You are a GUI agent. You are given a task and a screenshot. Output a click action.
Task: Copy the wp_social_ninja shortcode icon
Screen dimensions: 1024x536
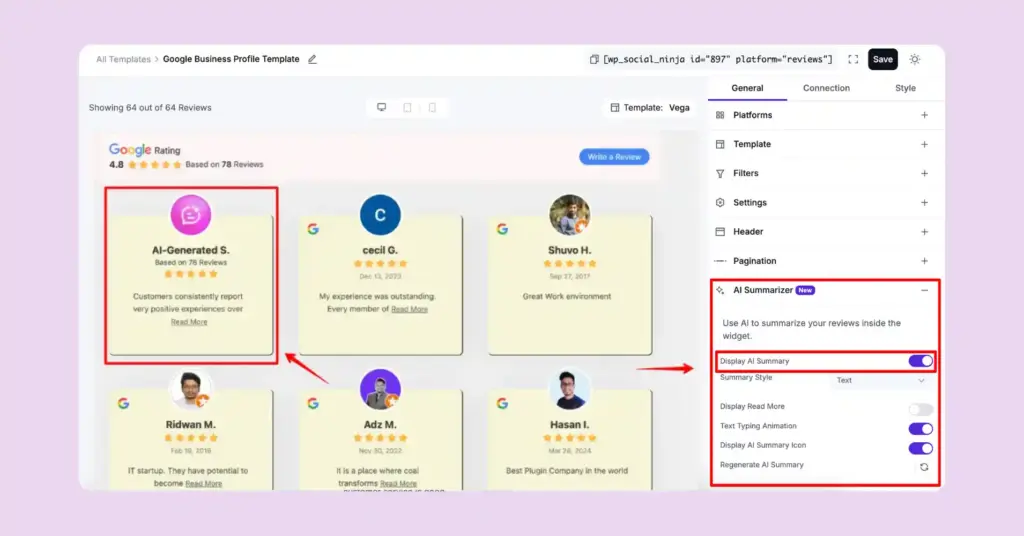[594, 59]
